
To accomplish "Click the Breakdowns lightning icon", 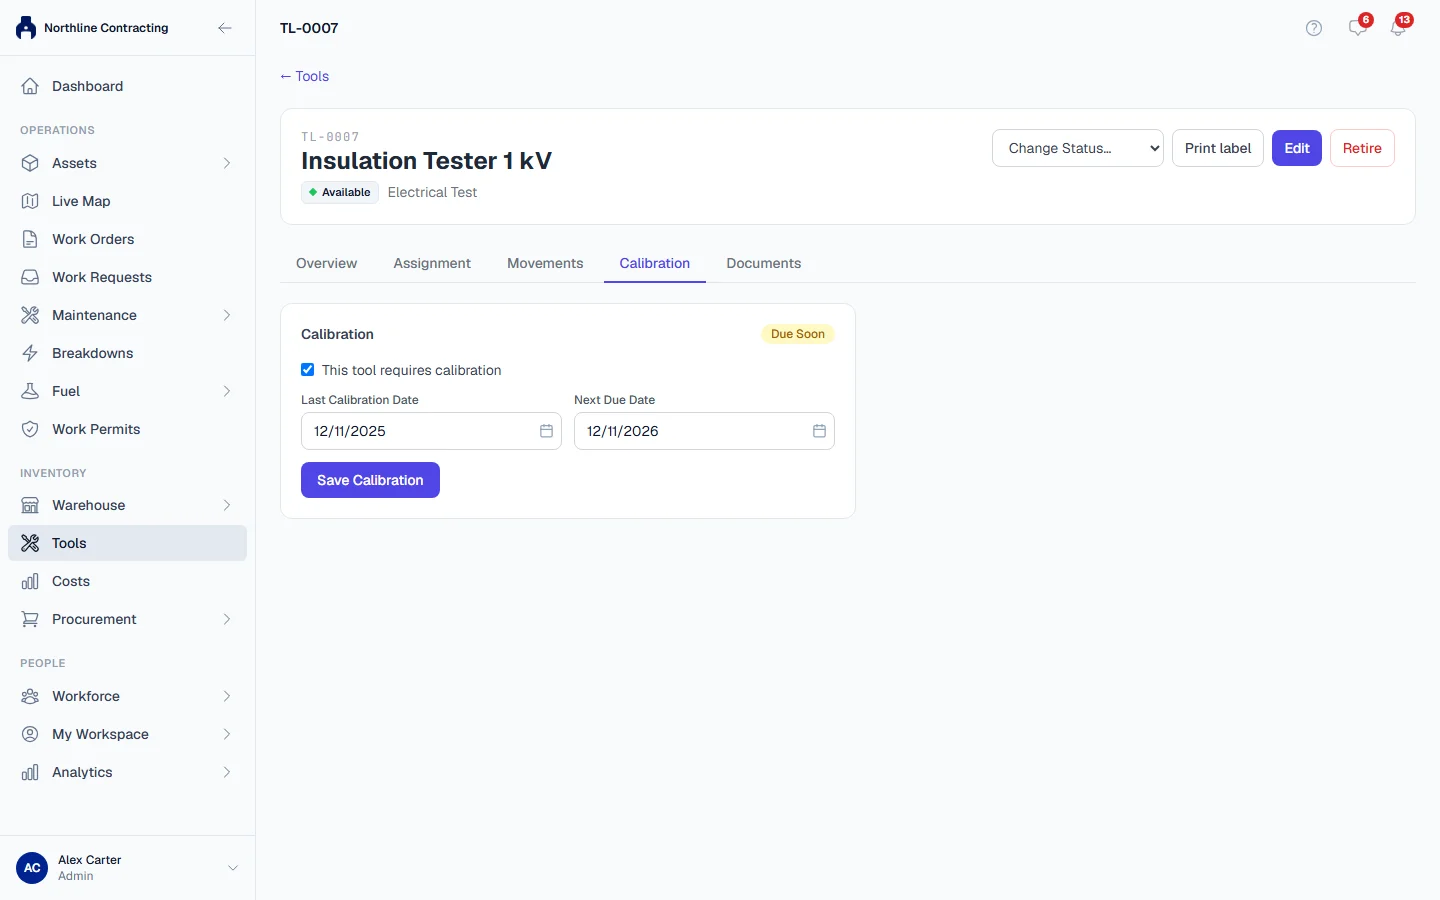I will 30,353.
